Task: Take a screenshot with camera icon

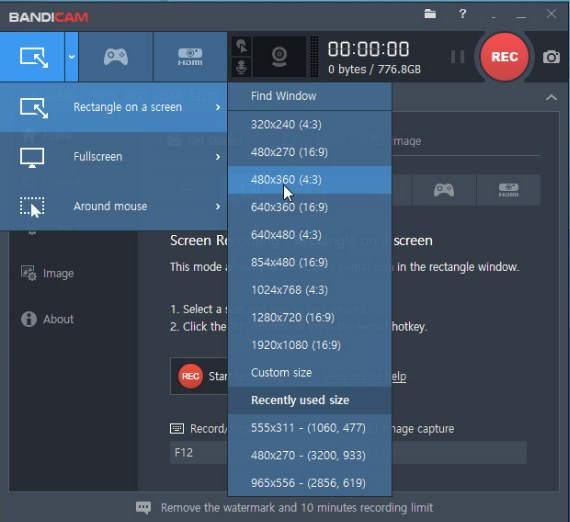Action: point(551,57)
